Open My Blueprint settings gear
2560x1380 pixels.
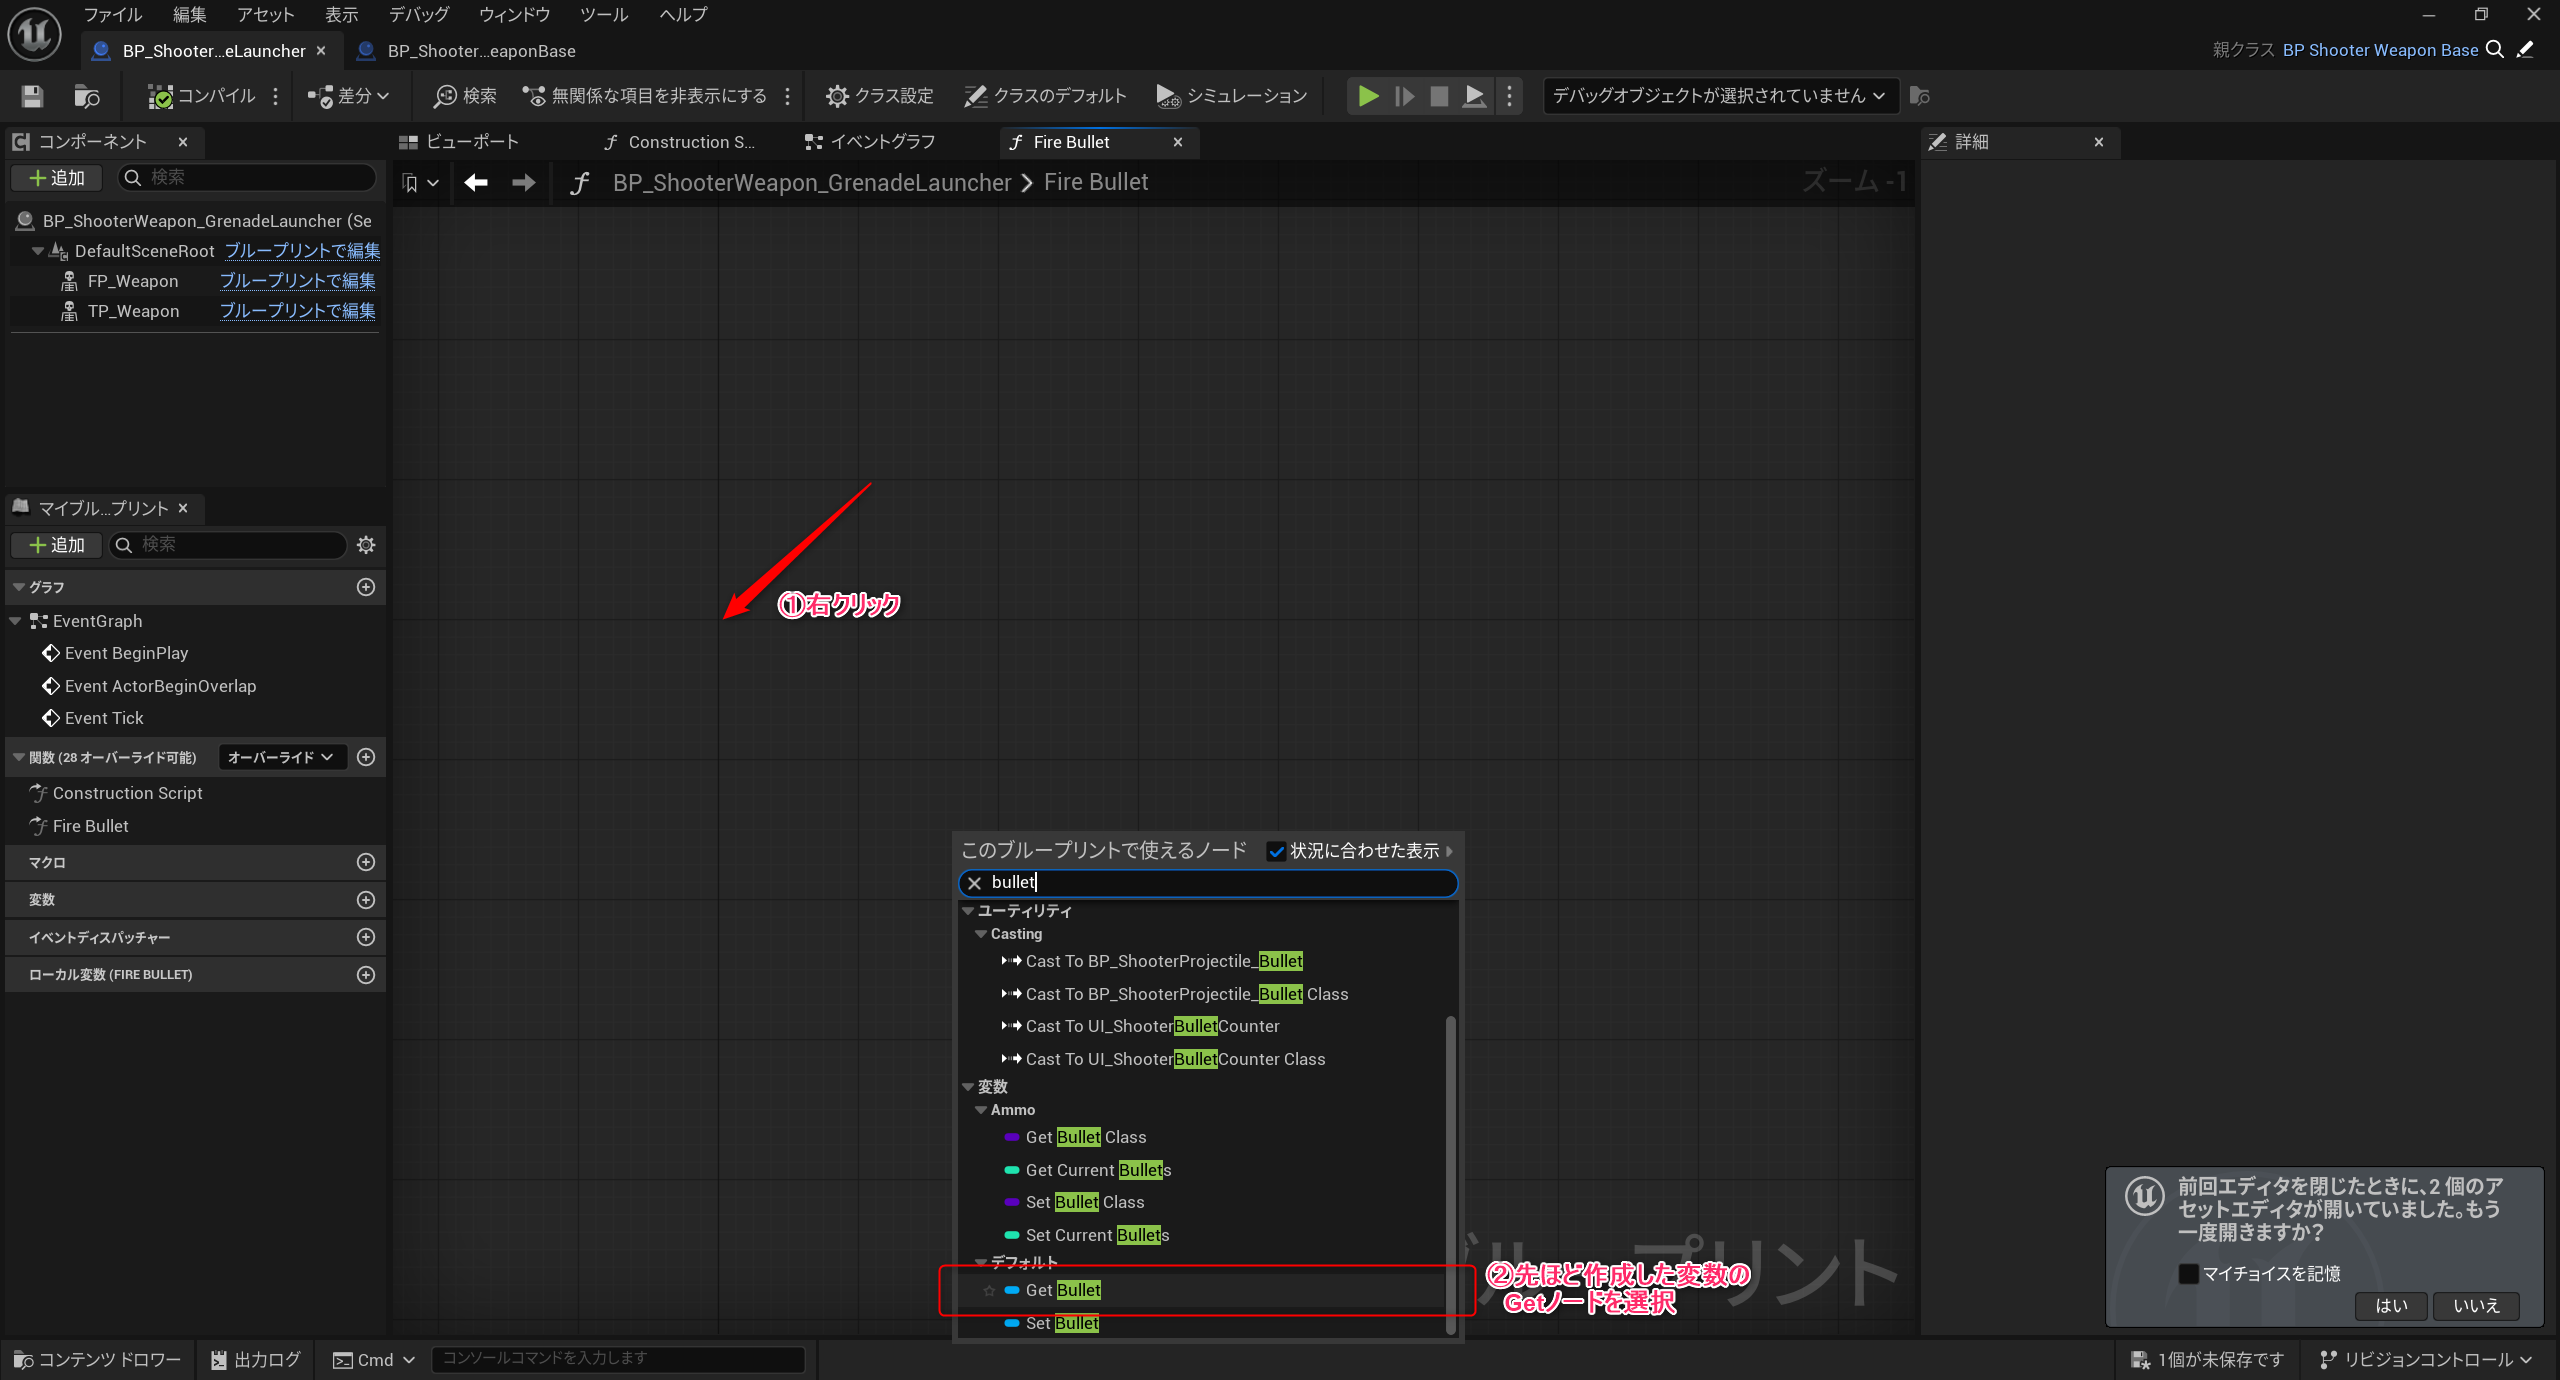(366, 545)
